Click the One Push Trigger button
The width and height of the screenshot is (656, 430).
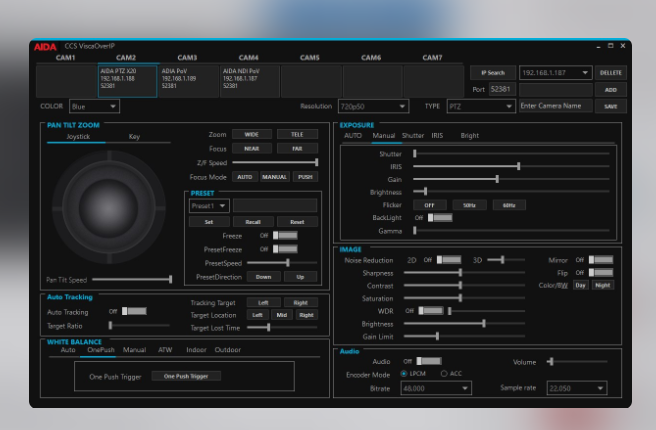(x=186, y=376)
